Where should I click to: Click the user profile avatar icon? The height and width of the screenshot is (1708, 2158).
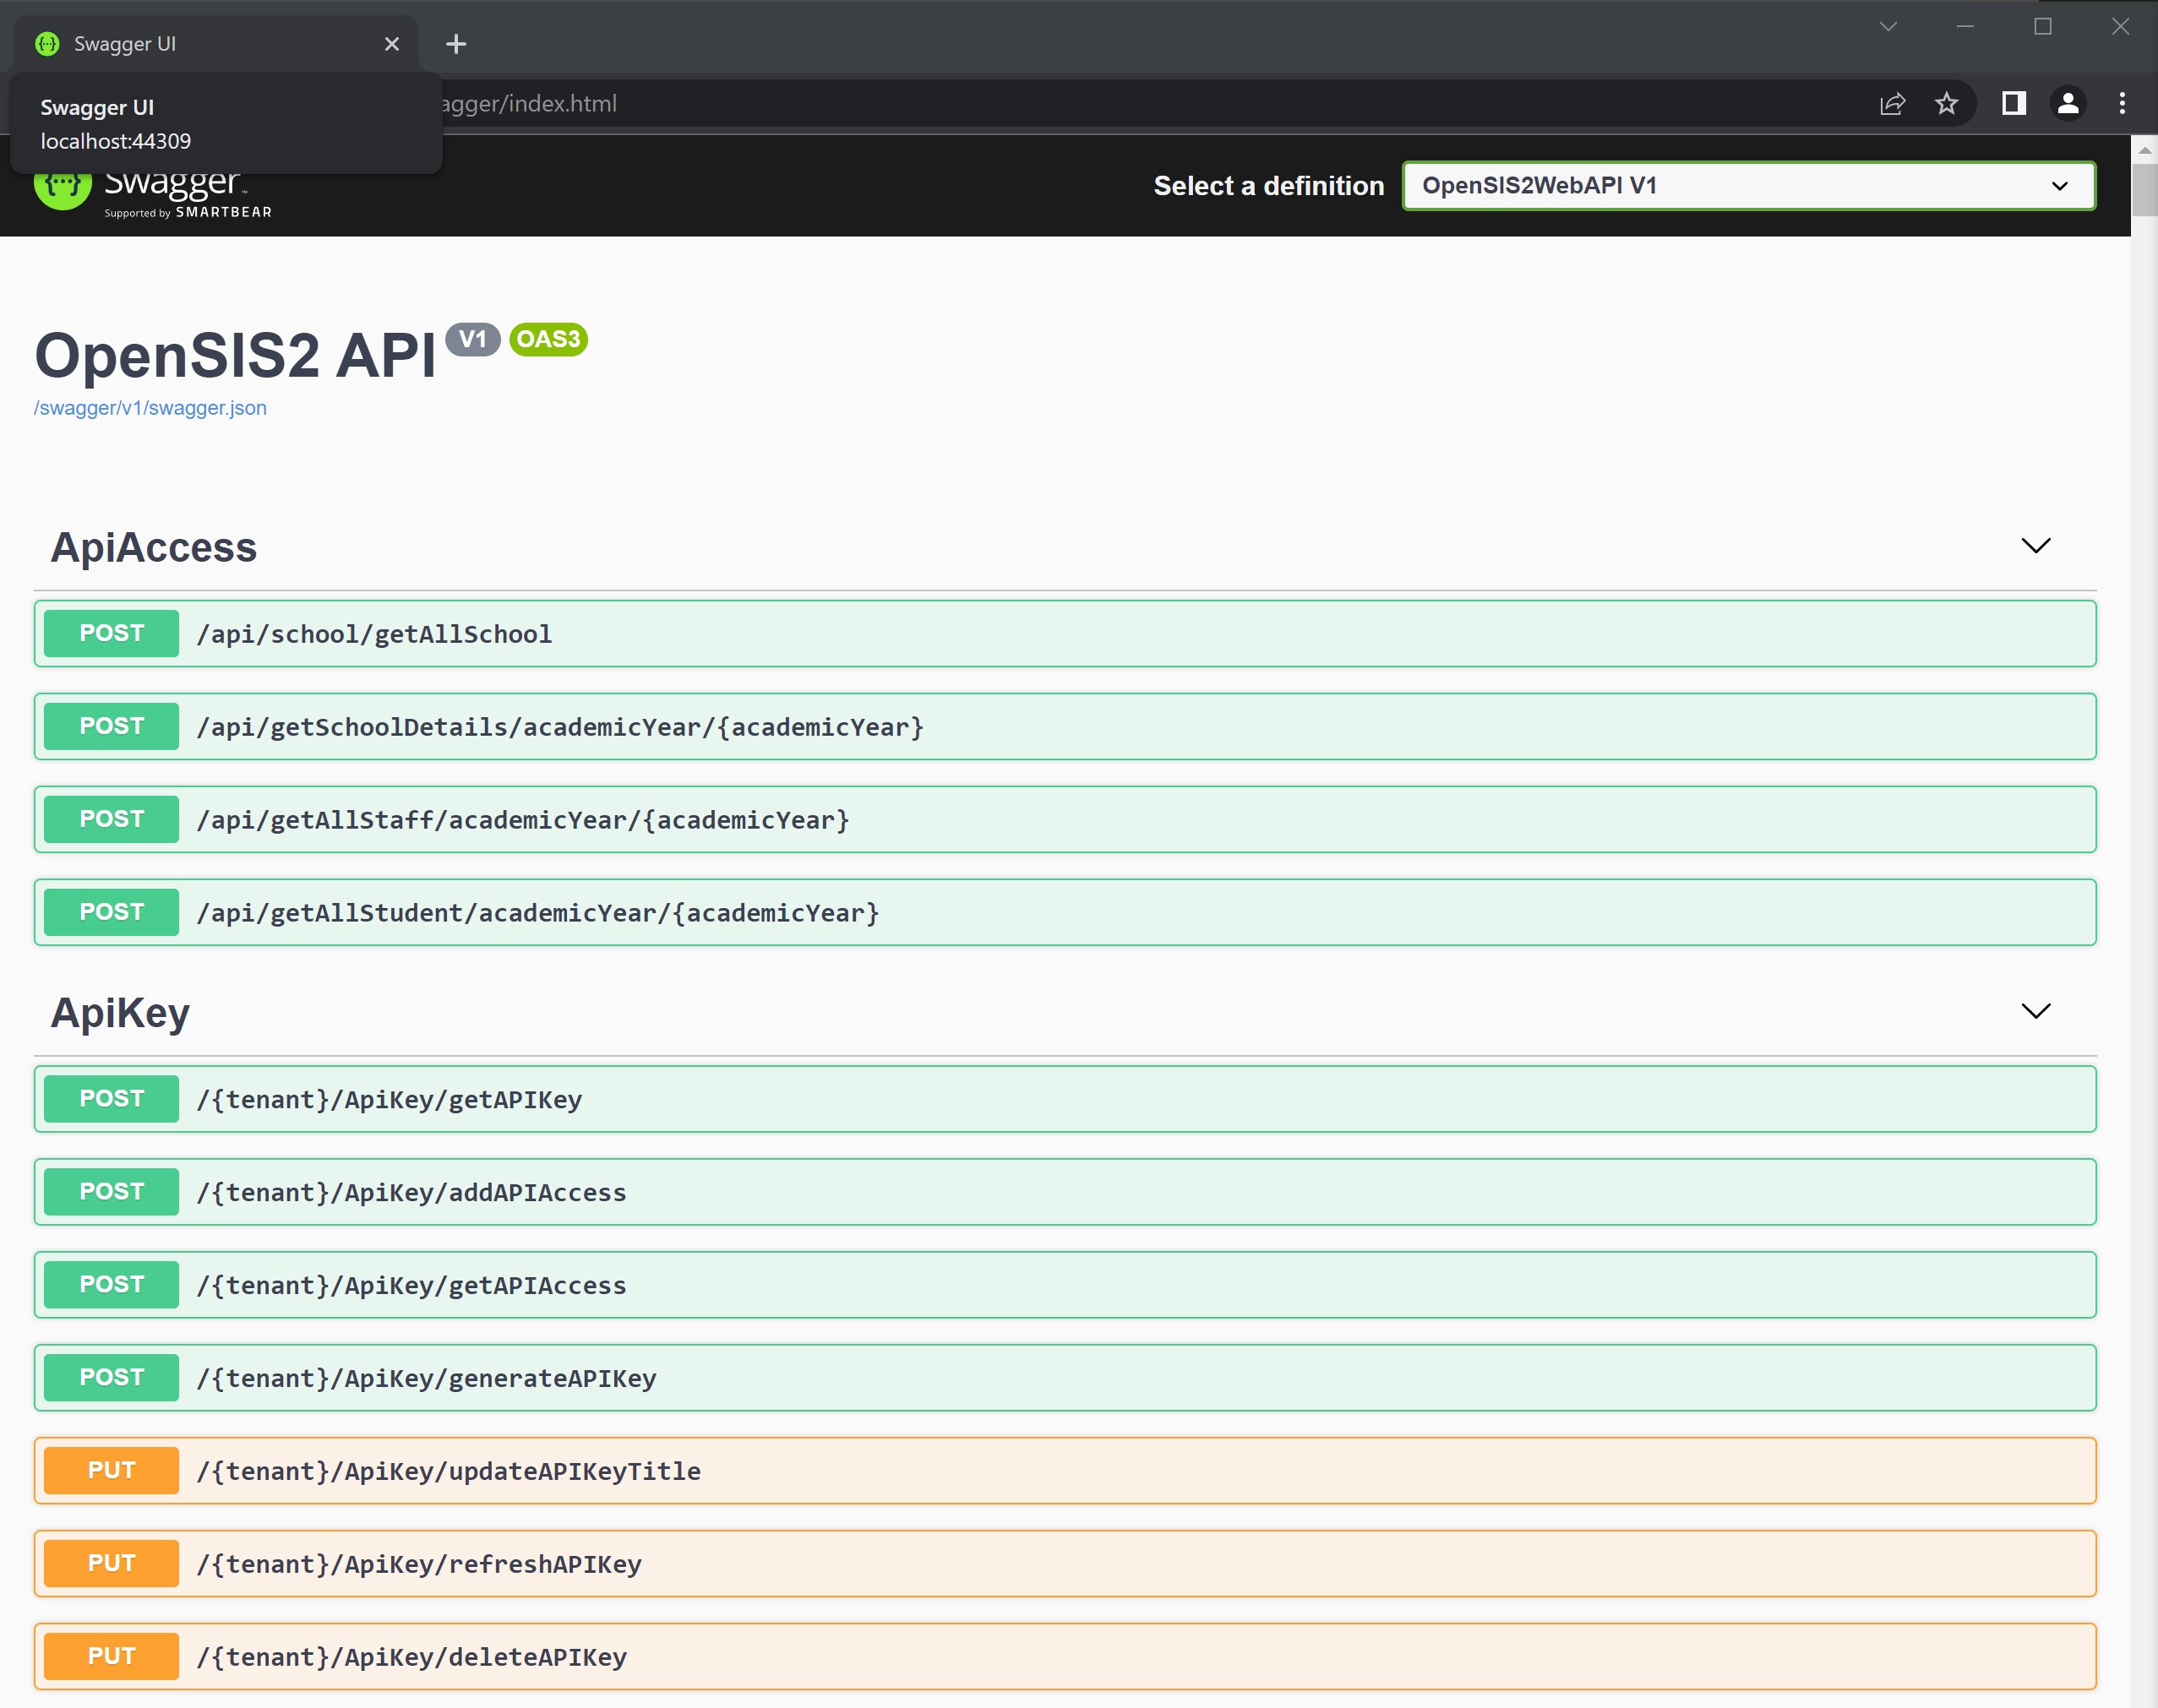pyautogui.click(x=2067, y=103)
